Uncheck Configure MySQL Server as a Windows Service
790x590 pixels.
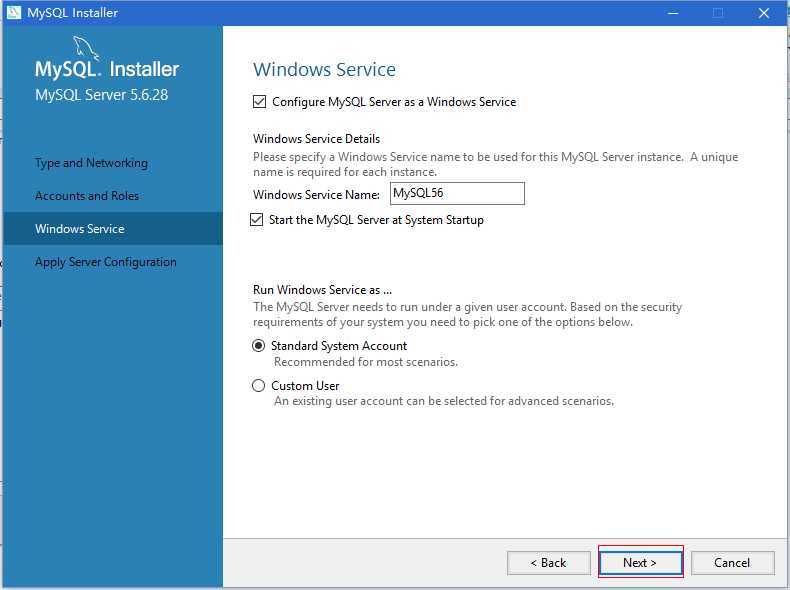tap(259, 102)
